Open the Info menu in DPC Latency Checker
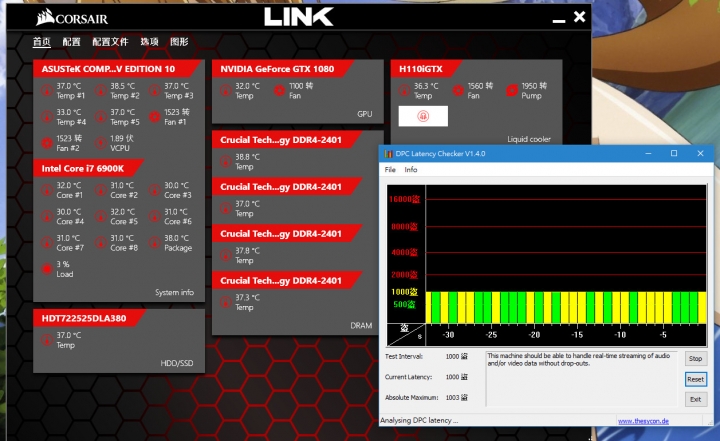 pos(411,170)
